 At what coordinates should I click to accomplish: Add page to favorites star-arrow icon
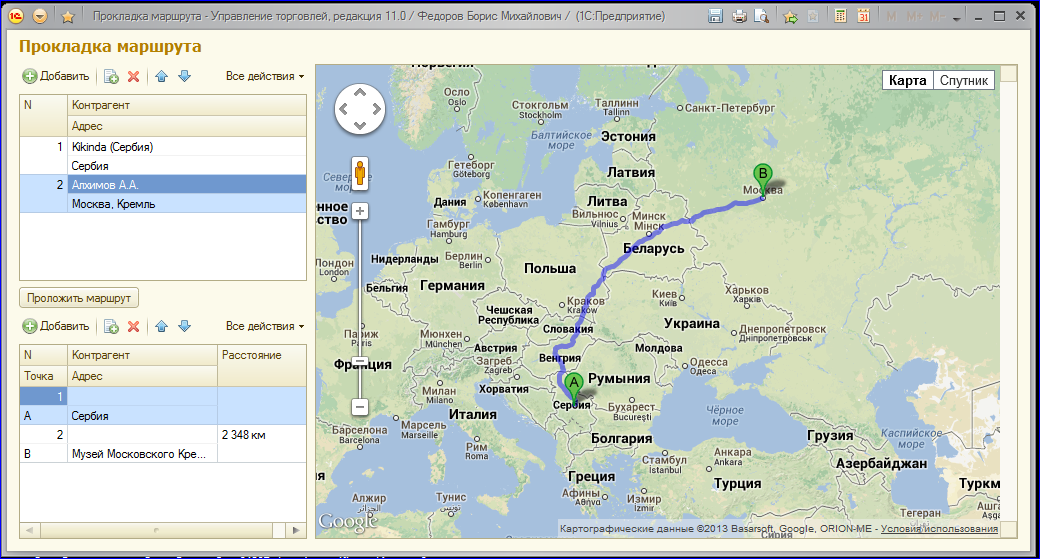(790, 17)
